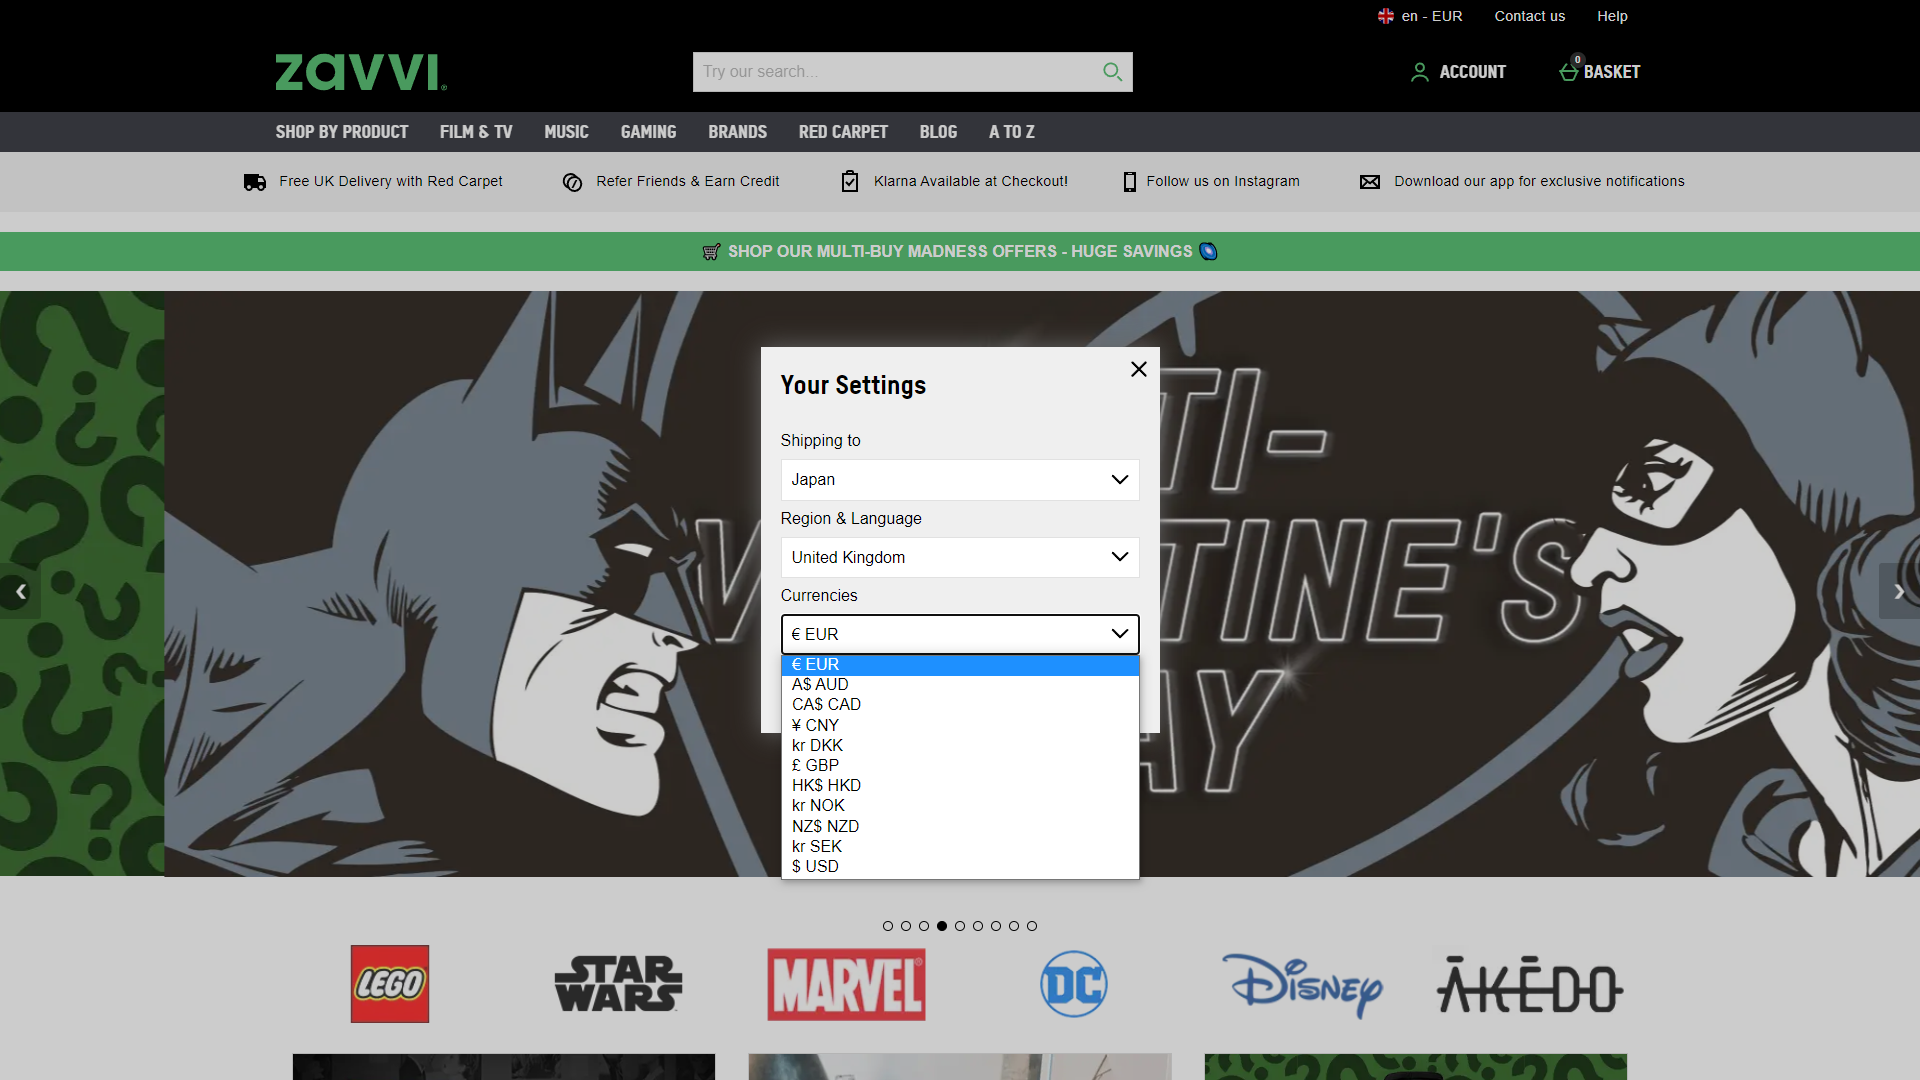Image resolution: width=1920 pixels, height=1080 pixels.
Task: Open Shop By Product menu
Action: click(342, 132)
